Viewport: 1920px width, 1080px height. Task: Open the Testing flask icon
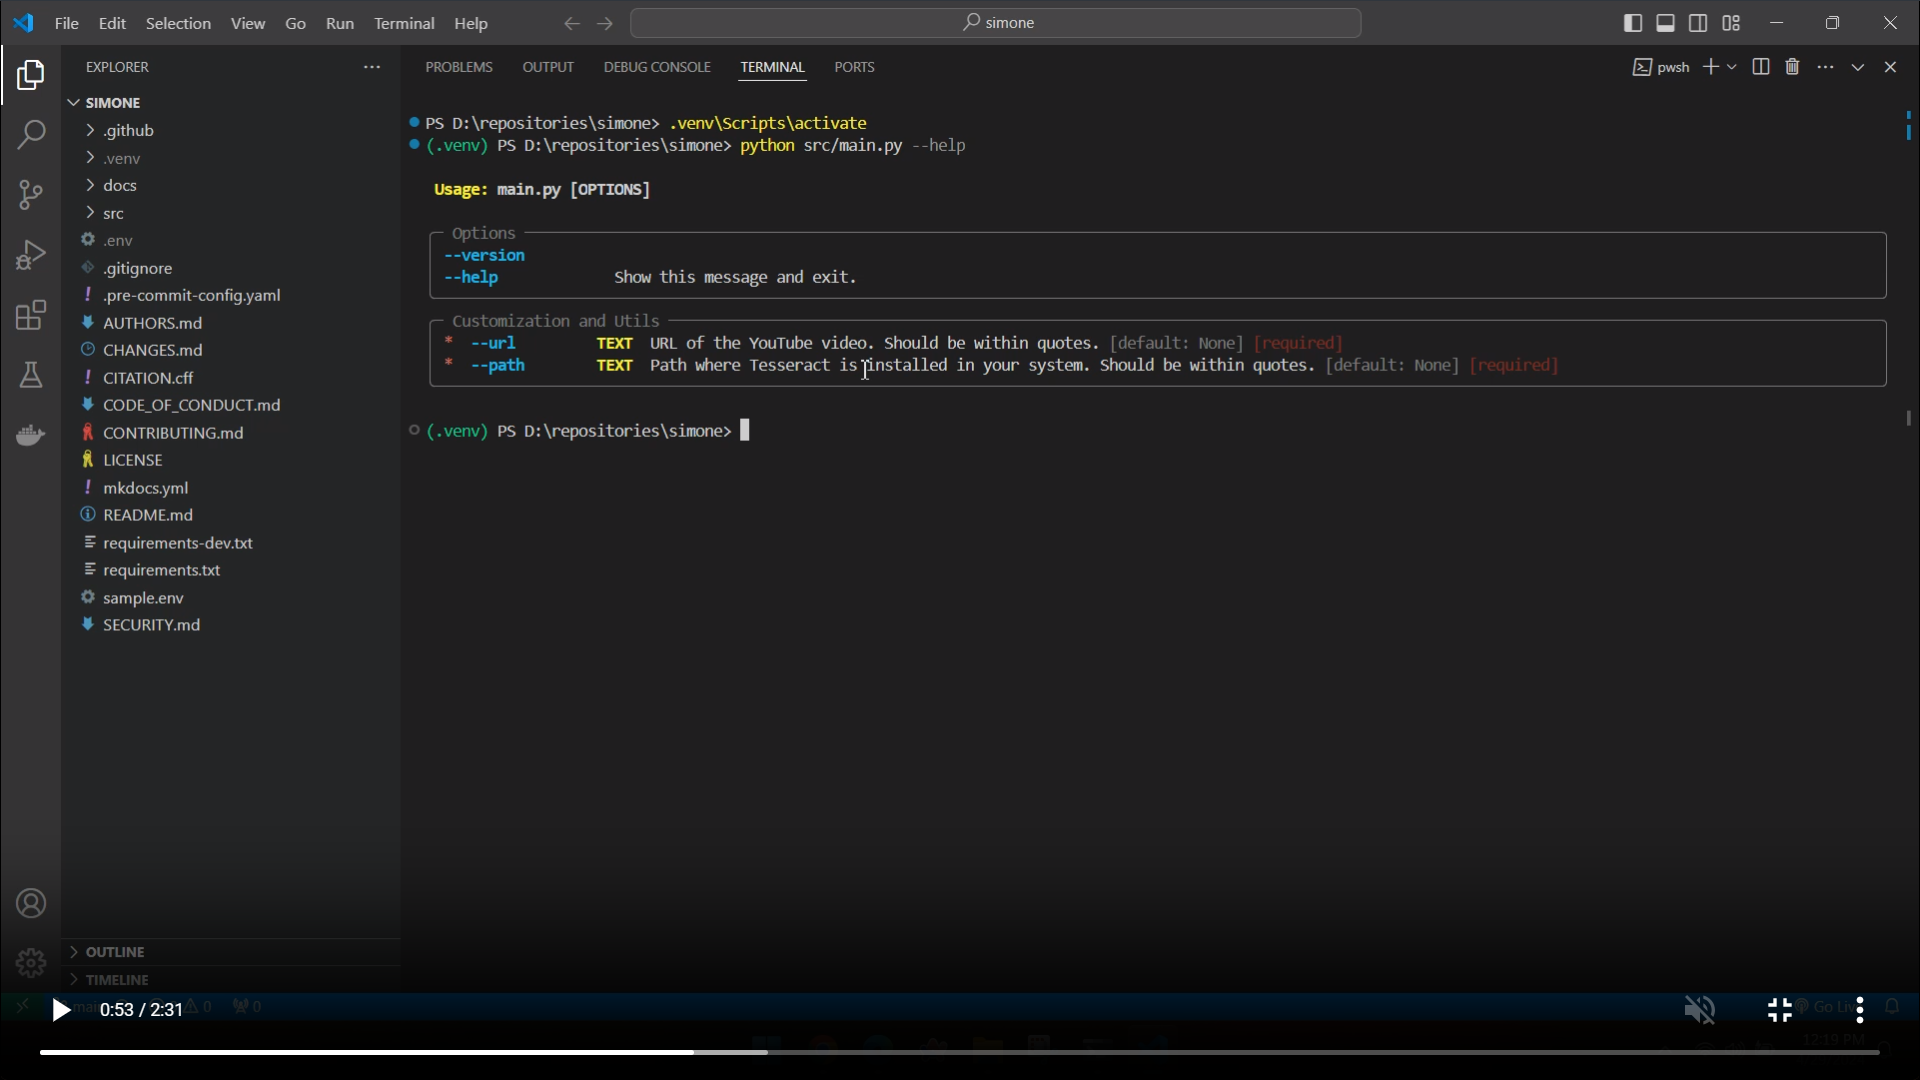click(x=31, y=376)
